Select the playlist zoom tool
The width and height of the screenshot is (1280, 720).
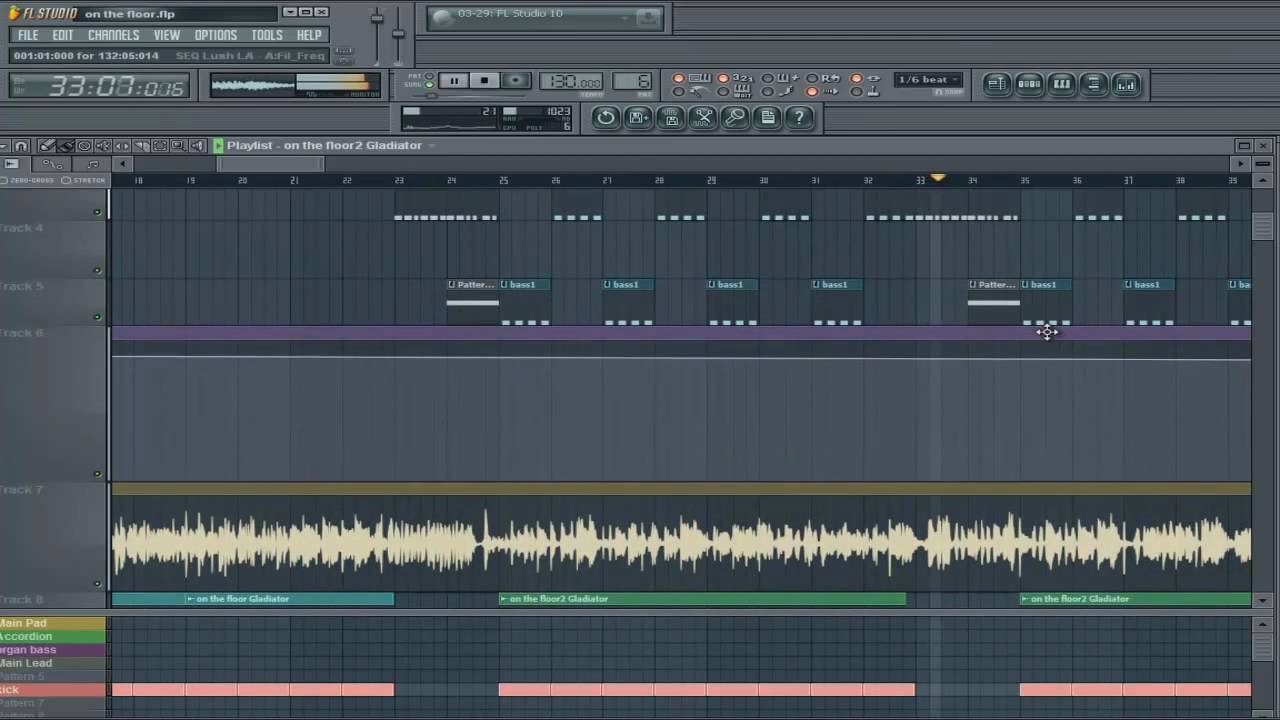point(178,146)
